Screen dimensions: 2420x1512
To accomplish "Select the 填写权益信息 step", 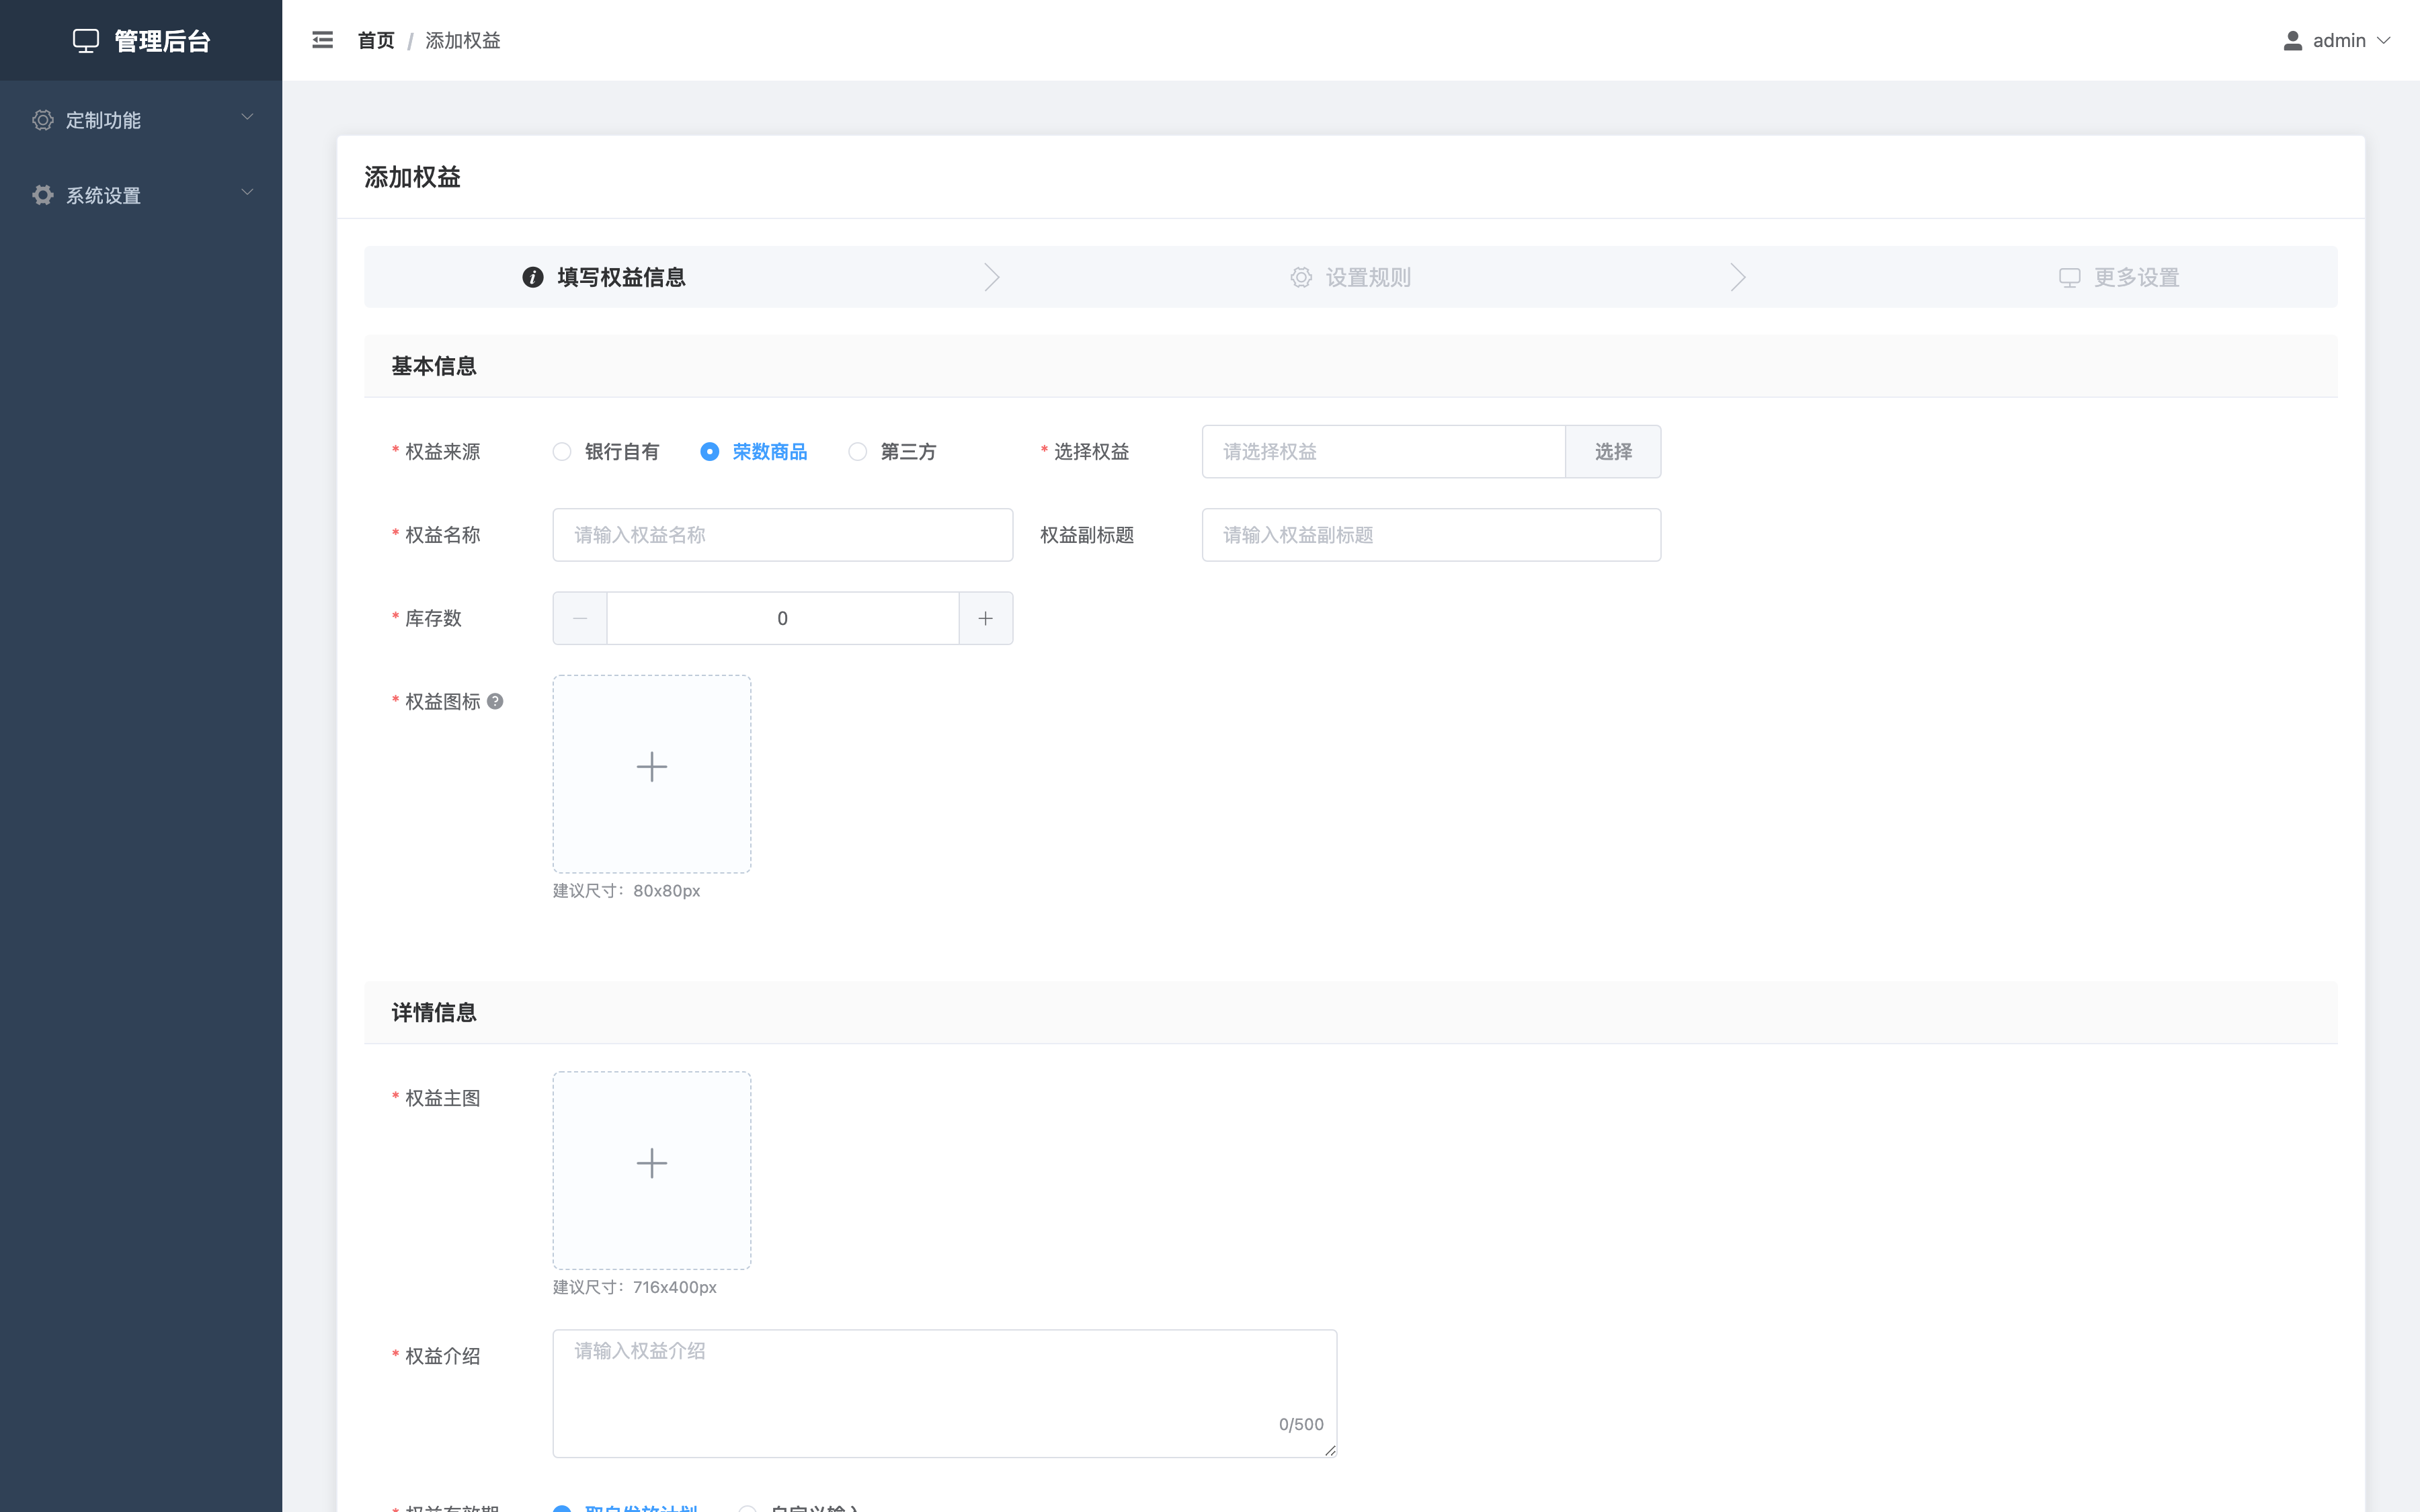I will [604, 277].
